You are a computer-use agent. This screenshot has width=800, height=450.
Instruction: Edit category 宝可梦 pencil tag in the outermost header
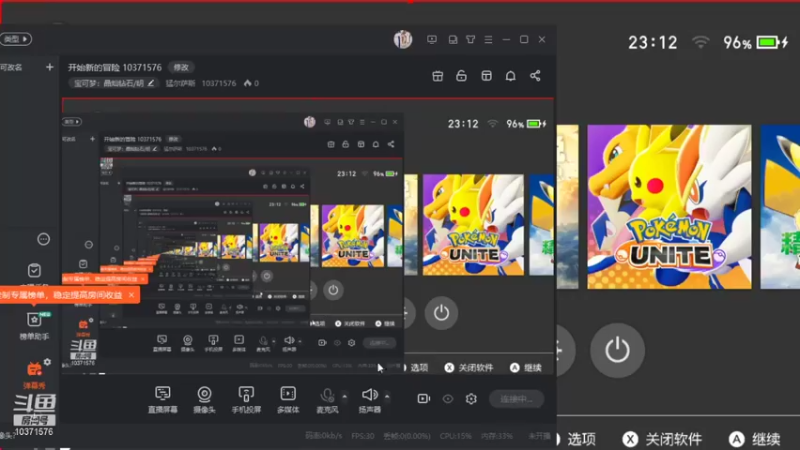tap(113, 83)
